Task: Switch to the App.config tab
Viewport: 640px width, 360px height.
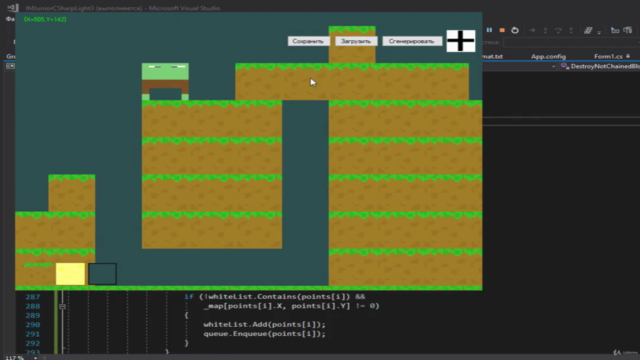Action: [548, 56]
